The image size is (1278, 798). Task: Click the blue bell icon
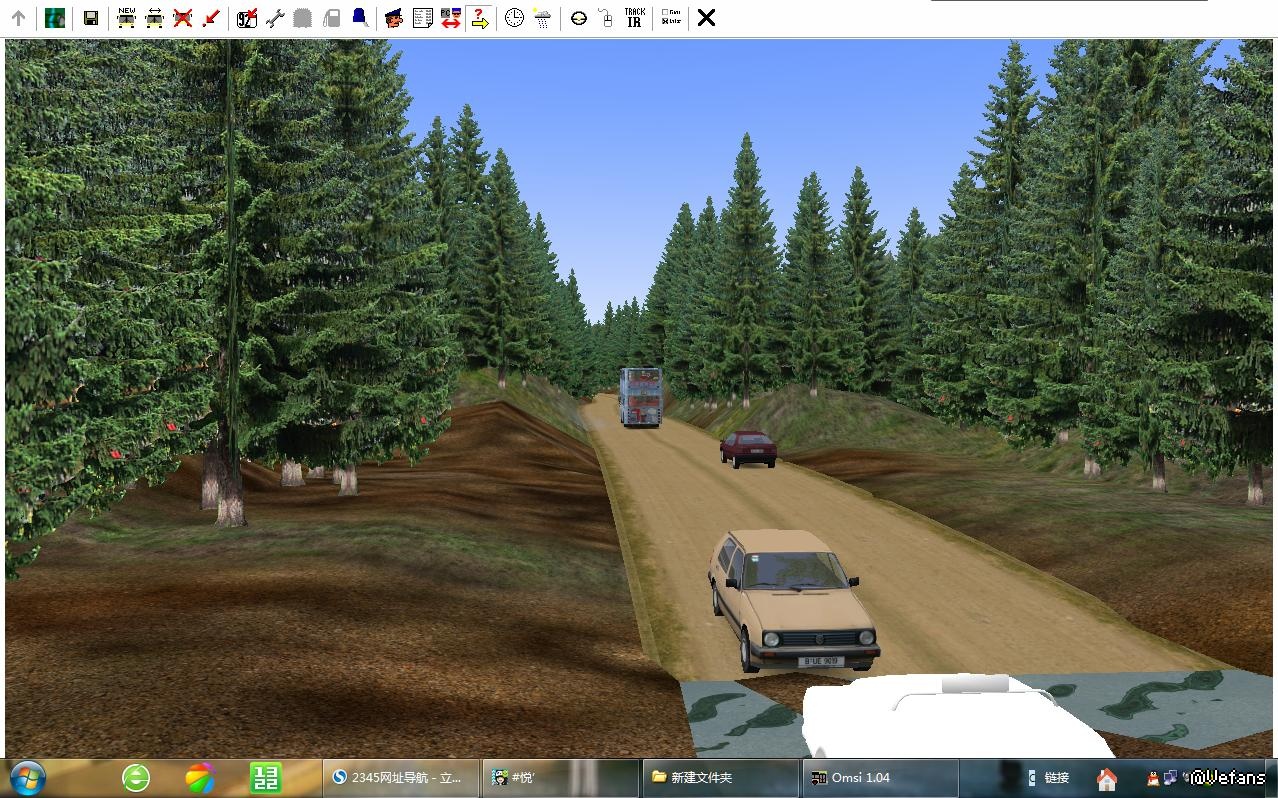tap(359, 18)
